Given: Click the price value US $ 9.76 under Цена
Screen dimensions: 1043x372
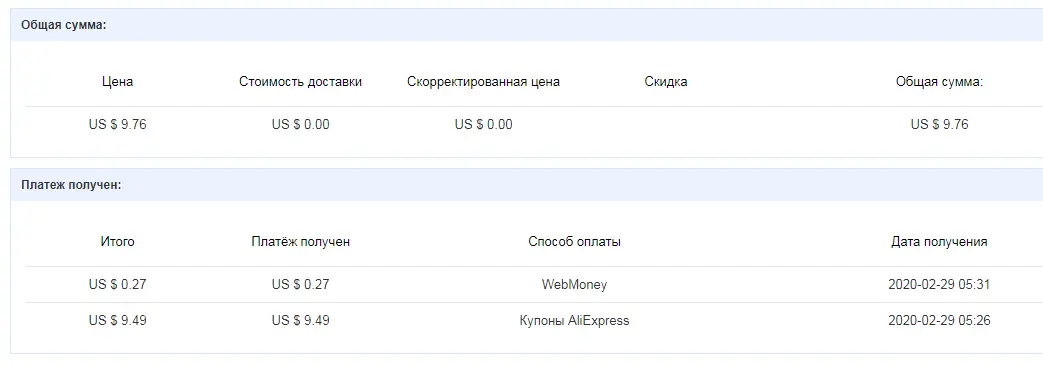Looking at the screenshot, I should [117, 124].
